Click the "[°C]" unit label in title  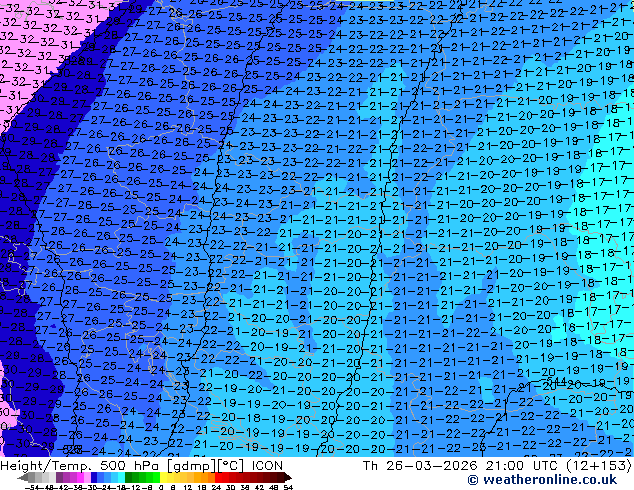coord(230,466)
